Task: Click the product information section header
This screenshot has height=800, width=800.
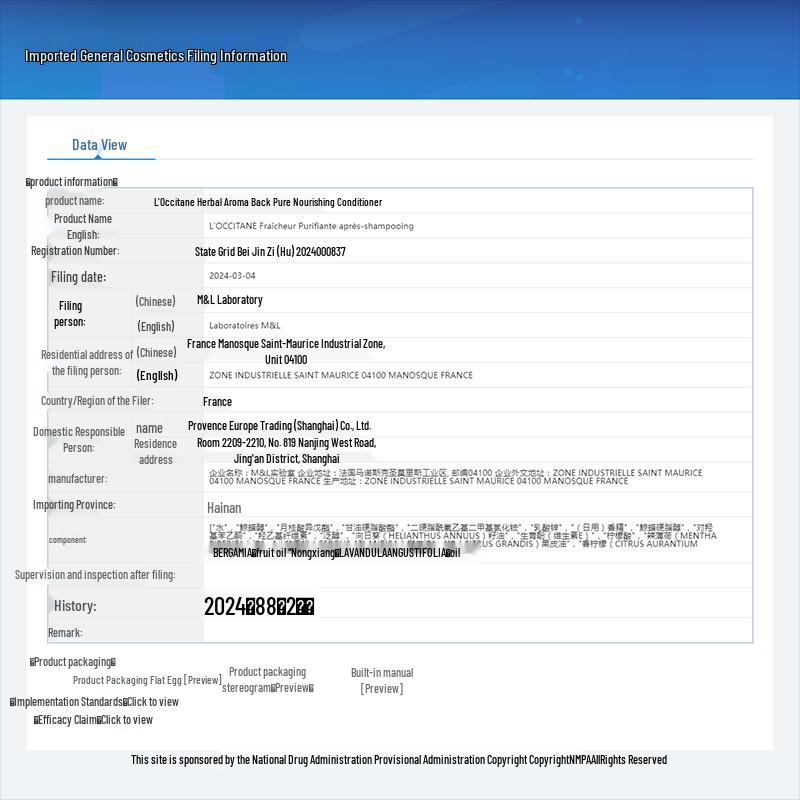Action: click(72, 182)
